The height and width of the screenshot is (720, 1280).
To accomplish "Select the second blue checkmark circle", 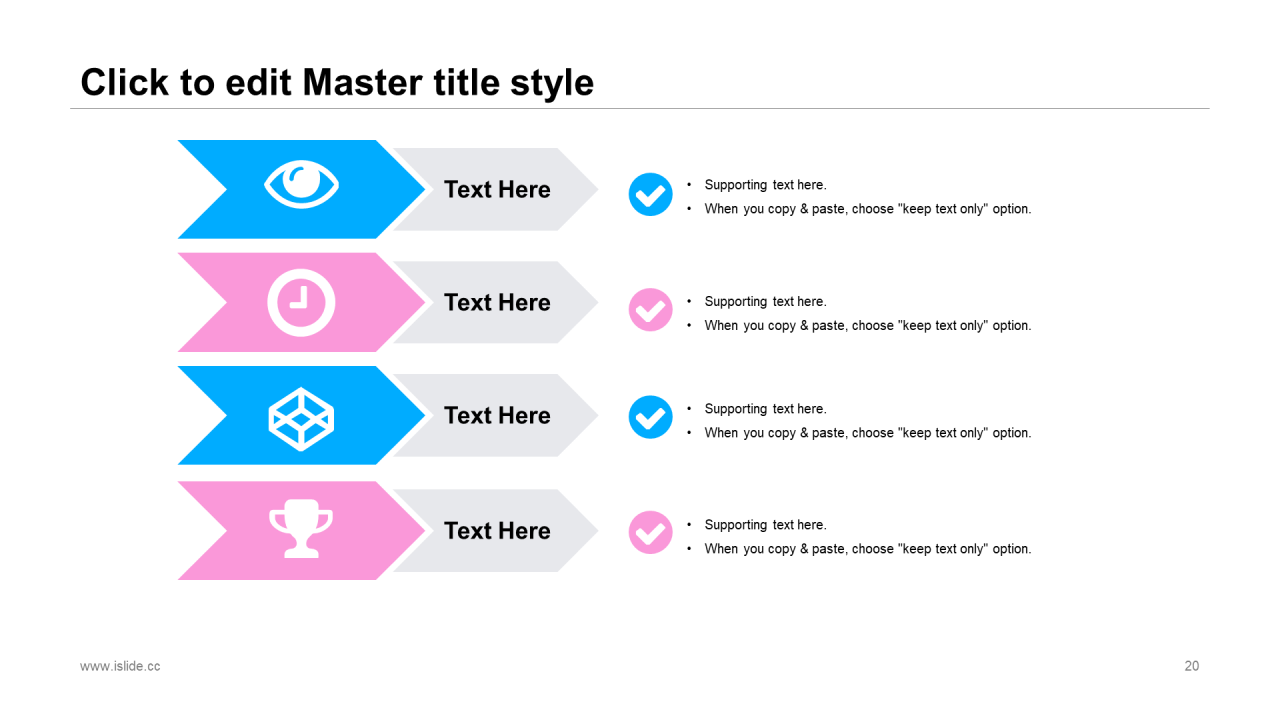I will tap(650, 417).
